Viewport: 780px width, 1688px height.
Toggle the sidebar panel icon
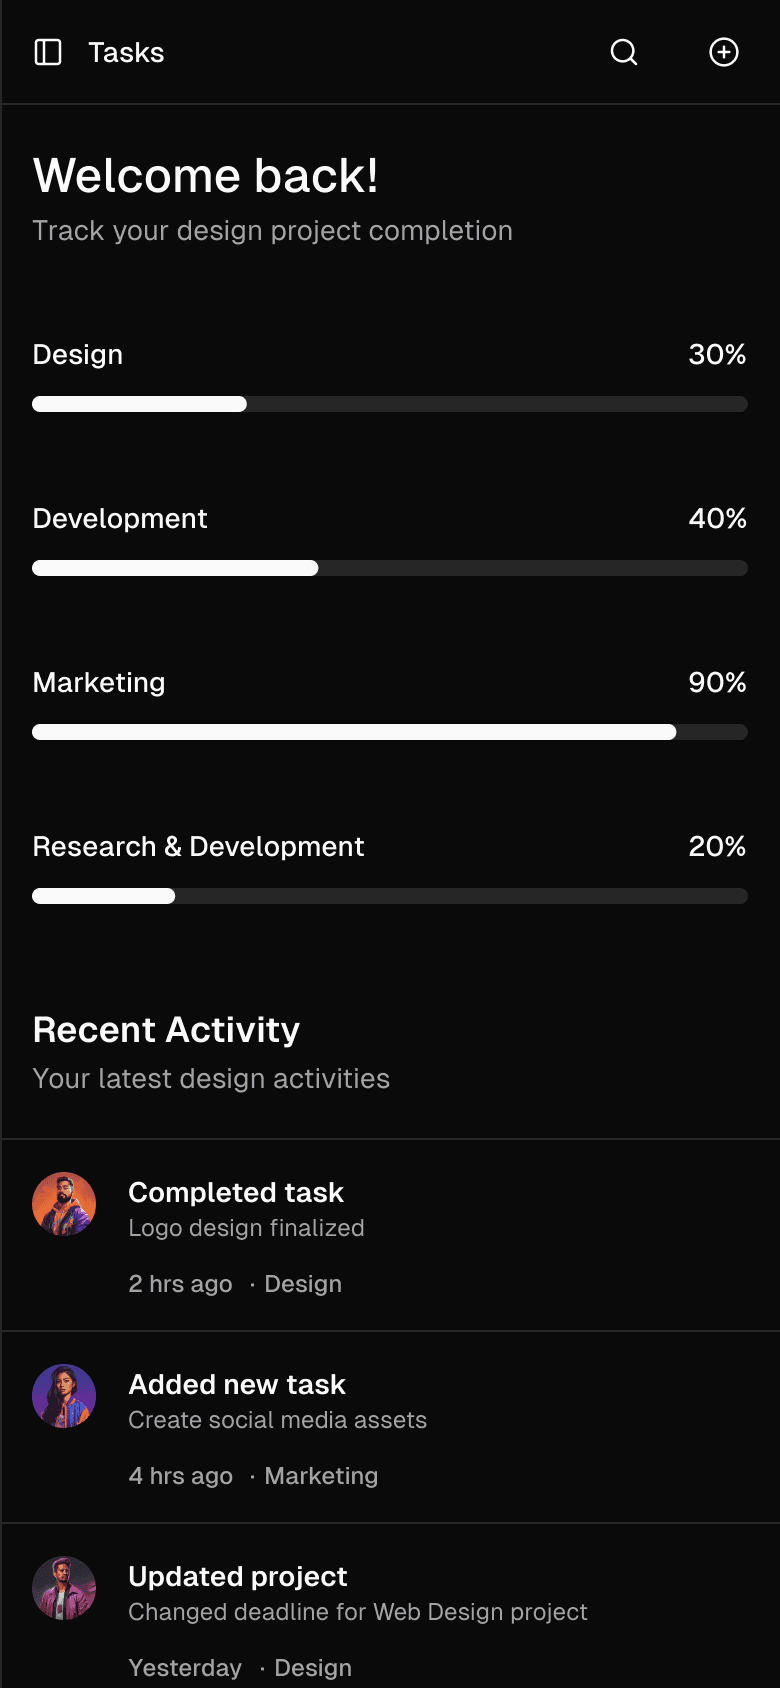[48, 52]
